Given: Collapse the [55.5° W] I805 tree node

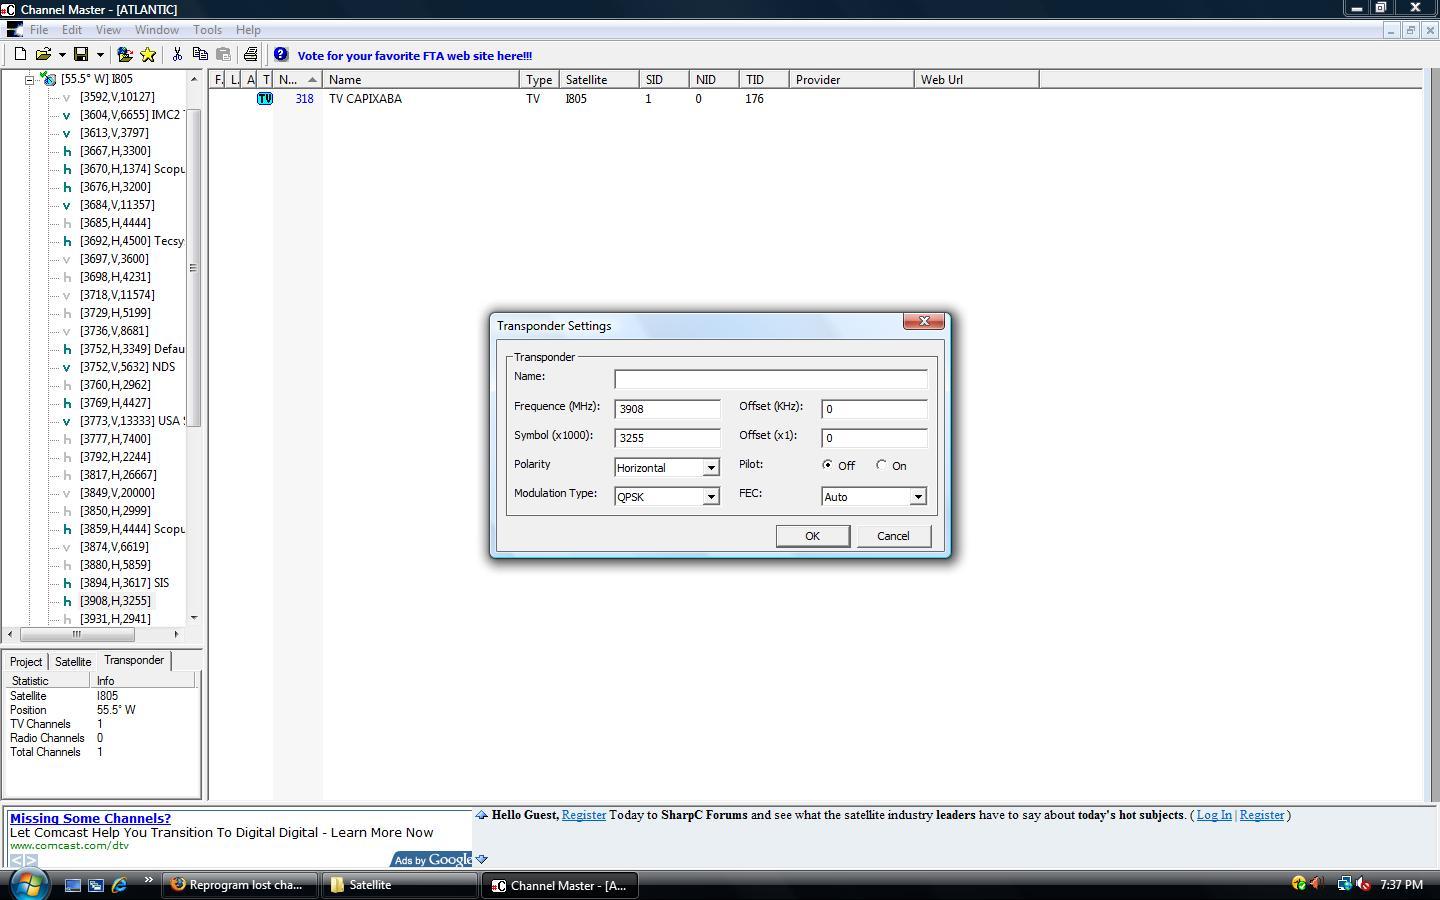Looking at the screenshot, I should pyautogui.click(x=30, y=79).
